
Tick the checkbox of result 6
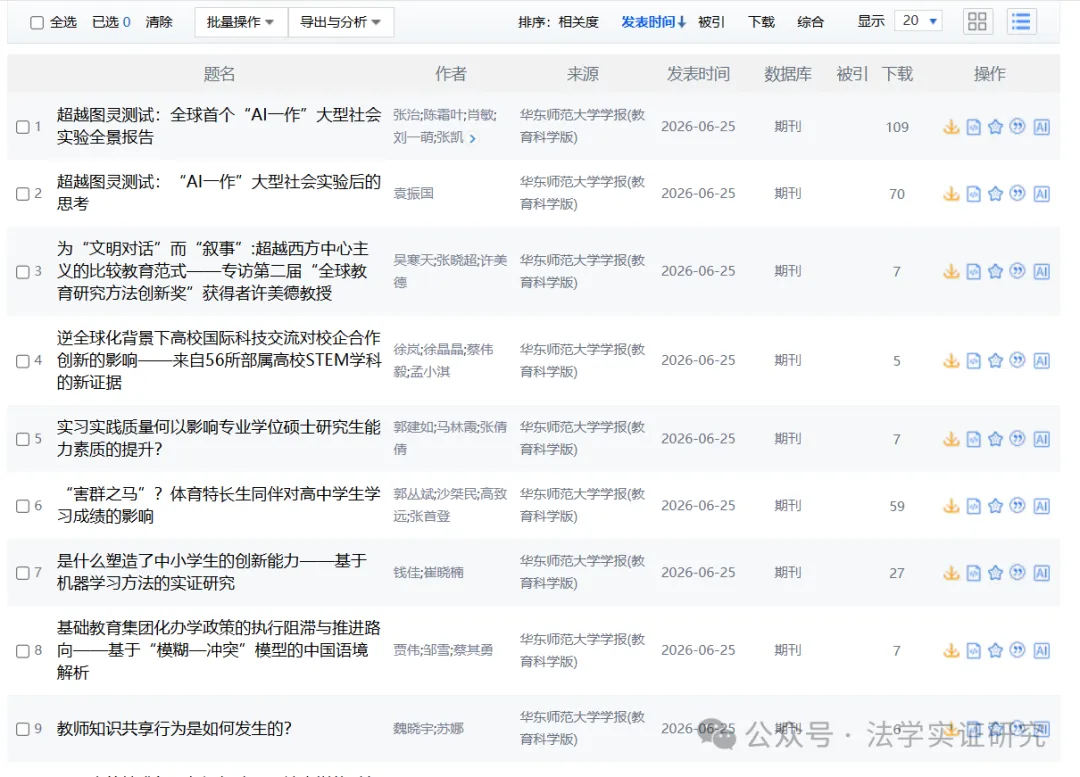coord(23,506)
